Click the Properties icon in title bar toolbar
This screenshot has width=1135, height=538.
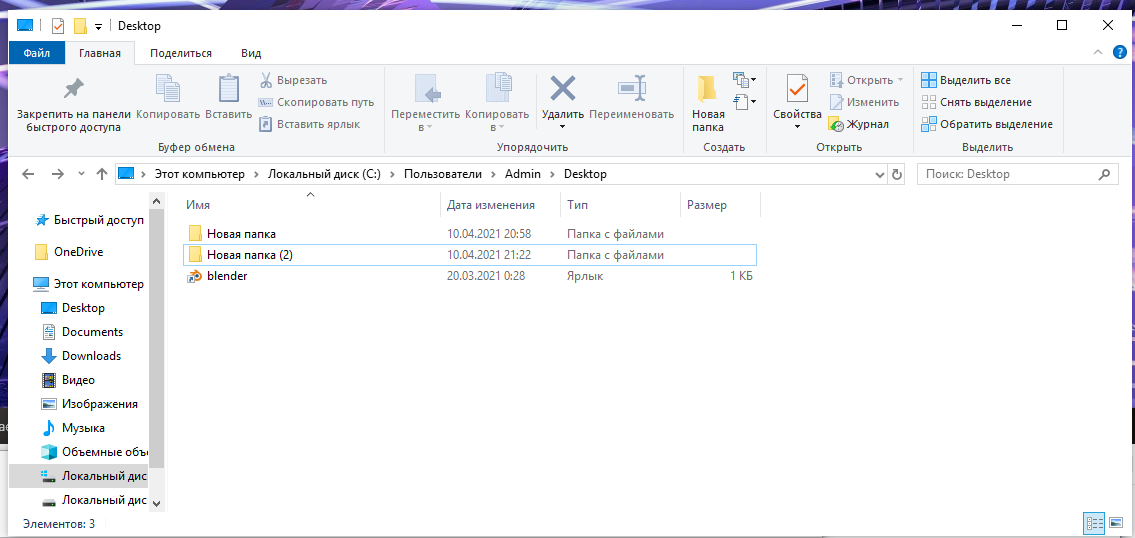coord(58,26)
